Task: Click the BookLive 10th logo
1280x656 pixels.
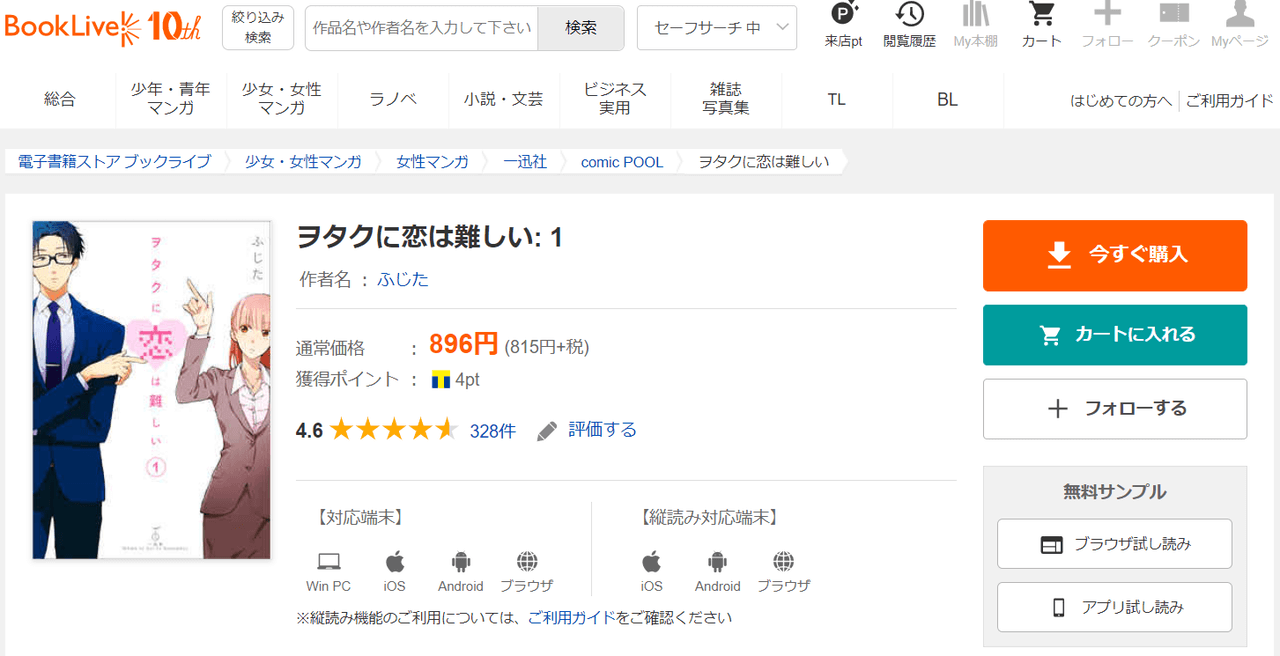Action: point(103,27)
